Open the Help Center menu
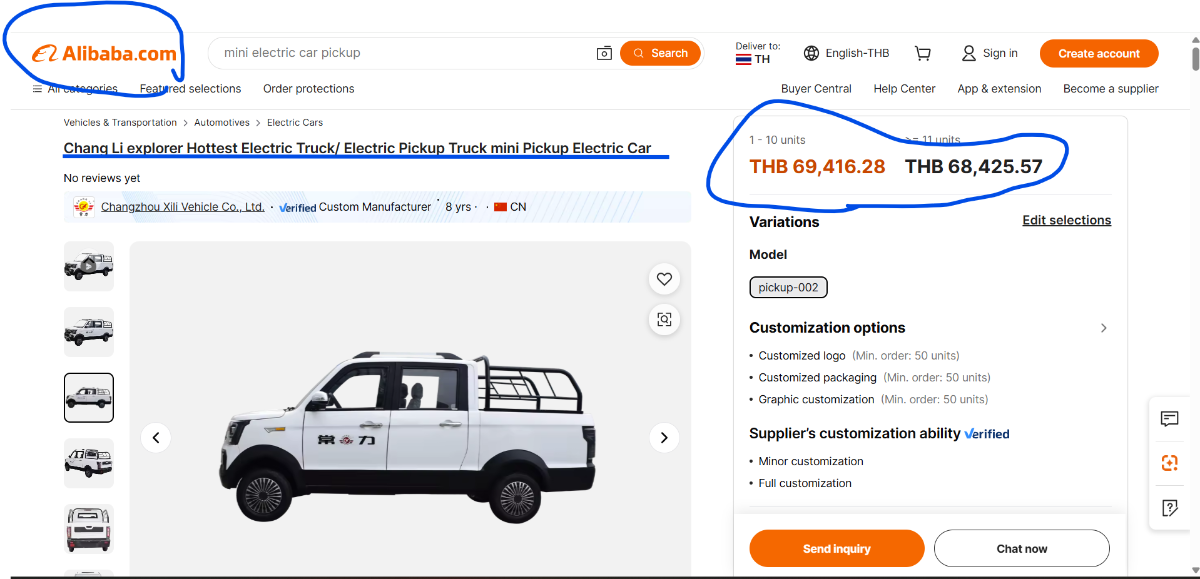 click(904, 89)
